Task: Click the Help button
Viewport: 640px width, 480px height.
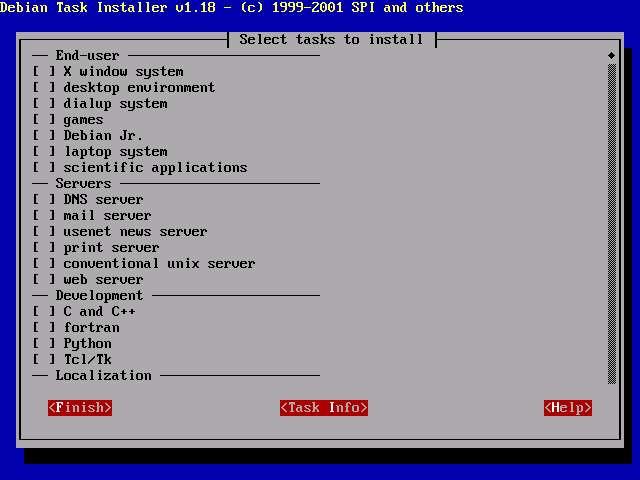Action: [568, 408]
